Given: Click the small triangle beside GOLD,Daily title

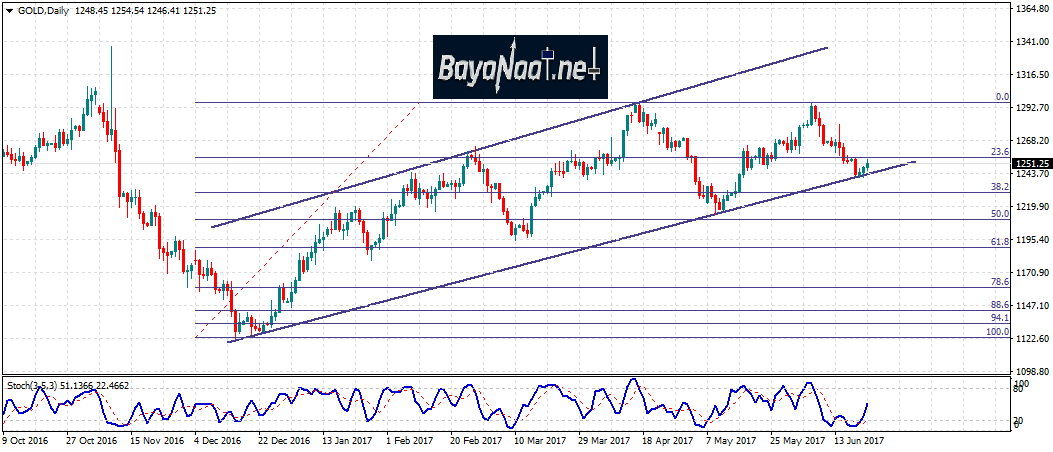Looking at the screenshot, I should (x=7, y=9).
